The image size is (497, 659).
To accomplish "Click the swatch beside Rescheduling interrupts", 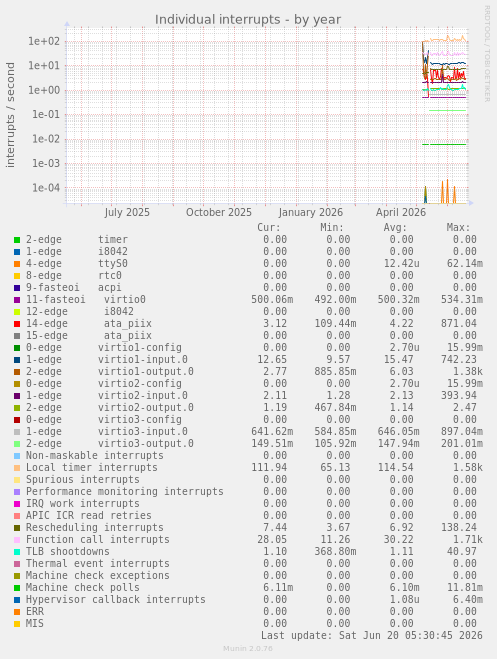I will 17,528.
